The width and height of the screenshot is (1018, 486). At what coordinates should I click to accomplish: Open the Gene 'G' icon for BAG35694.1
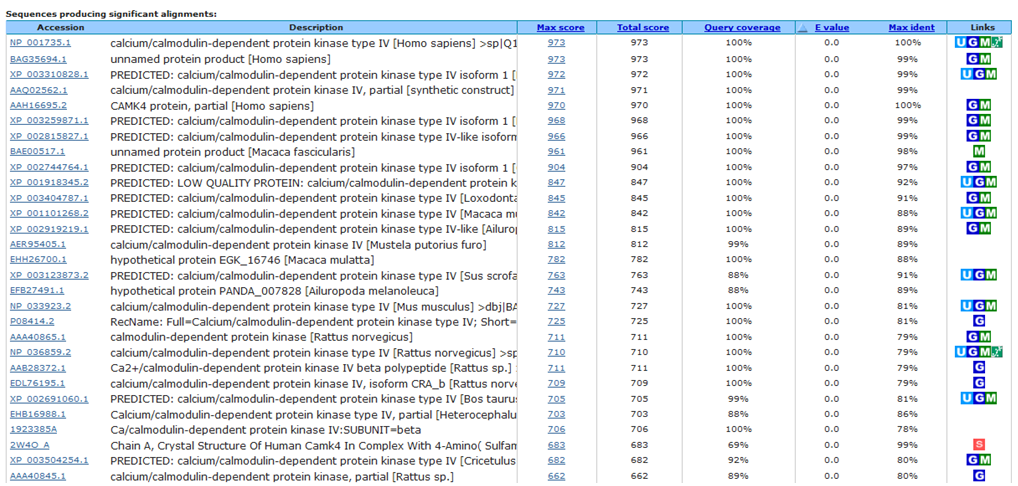pyautogui.click(x=972, y=59)
